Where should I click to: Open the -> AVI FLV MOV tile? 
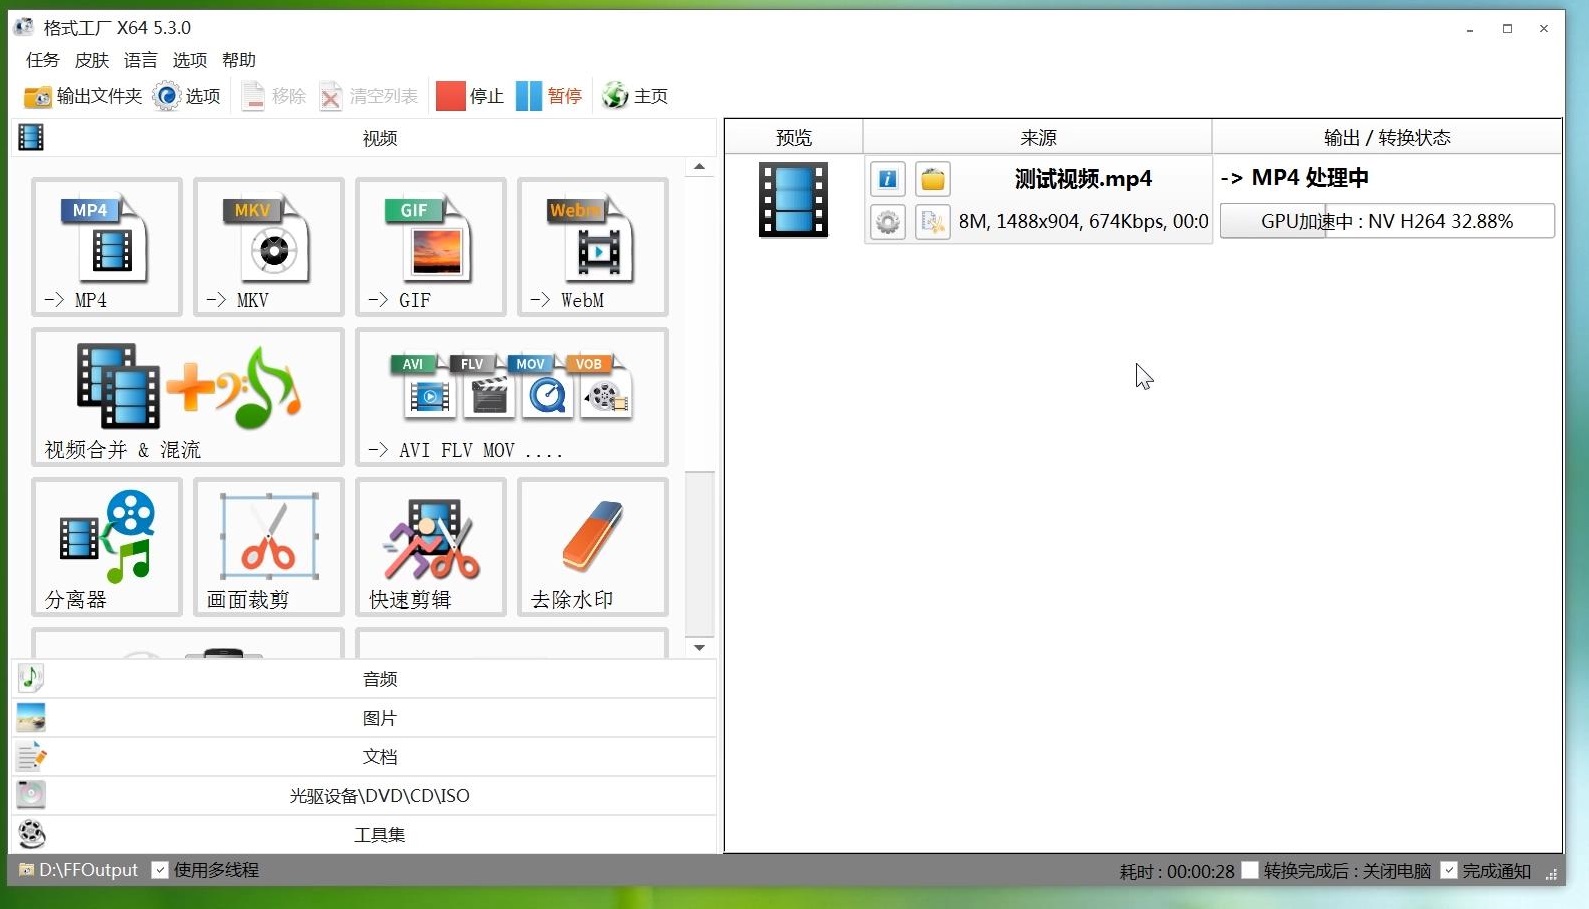pos(512,397)
